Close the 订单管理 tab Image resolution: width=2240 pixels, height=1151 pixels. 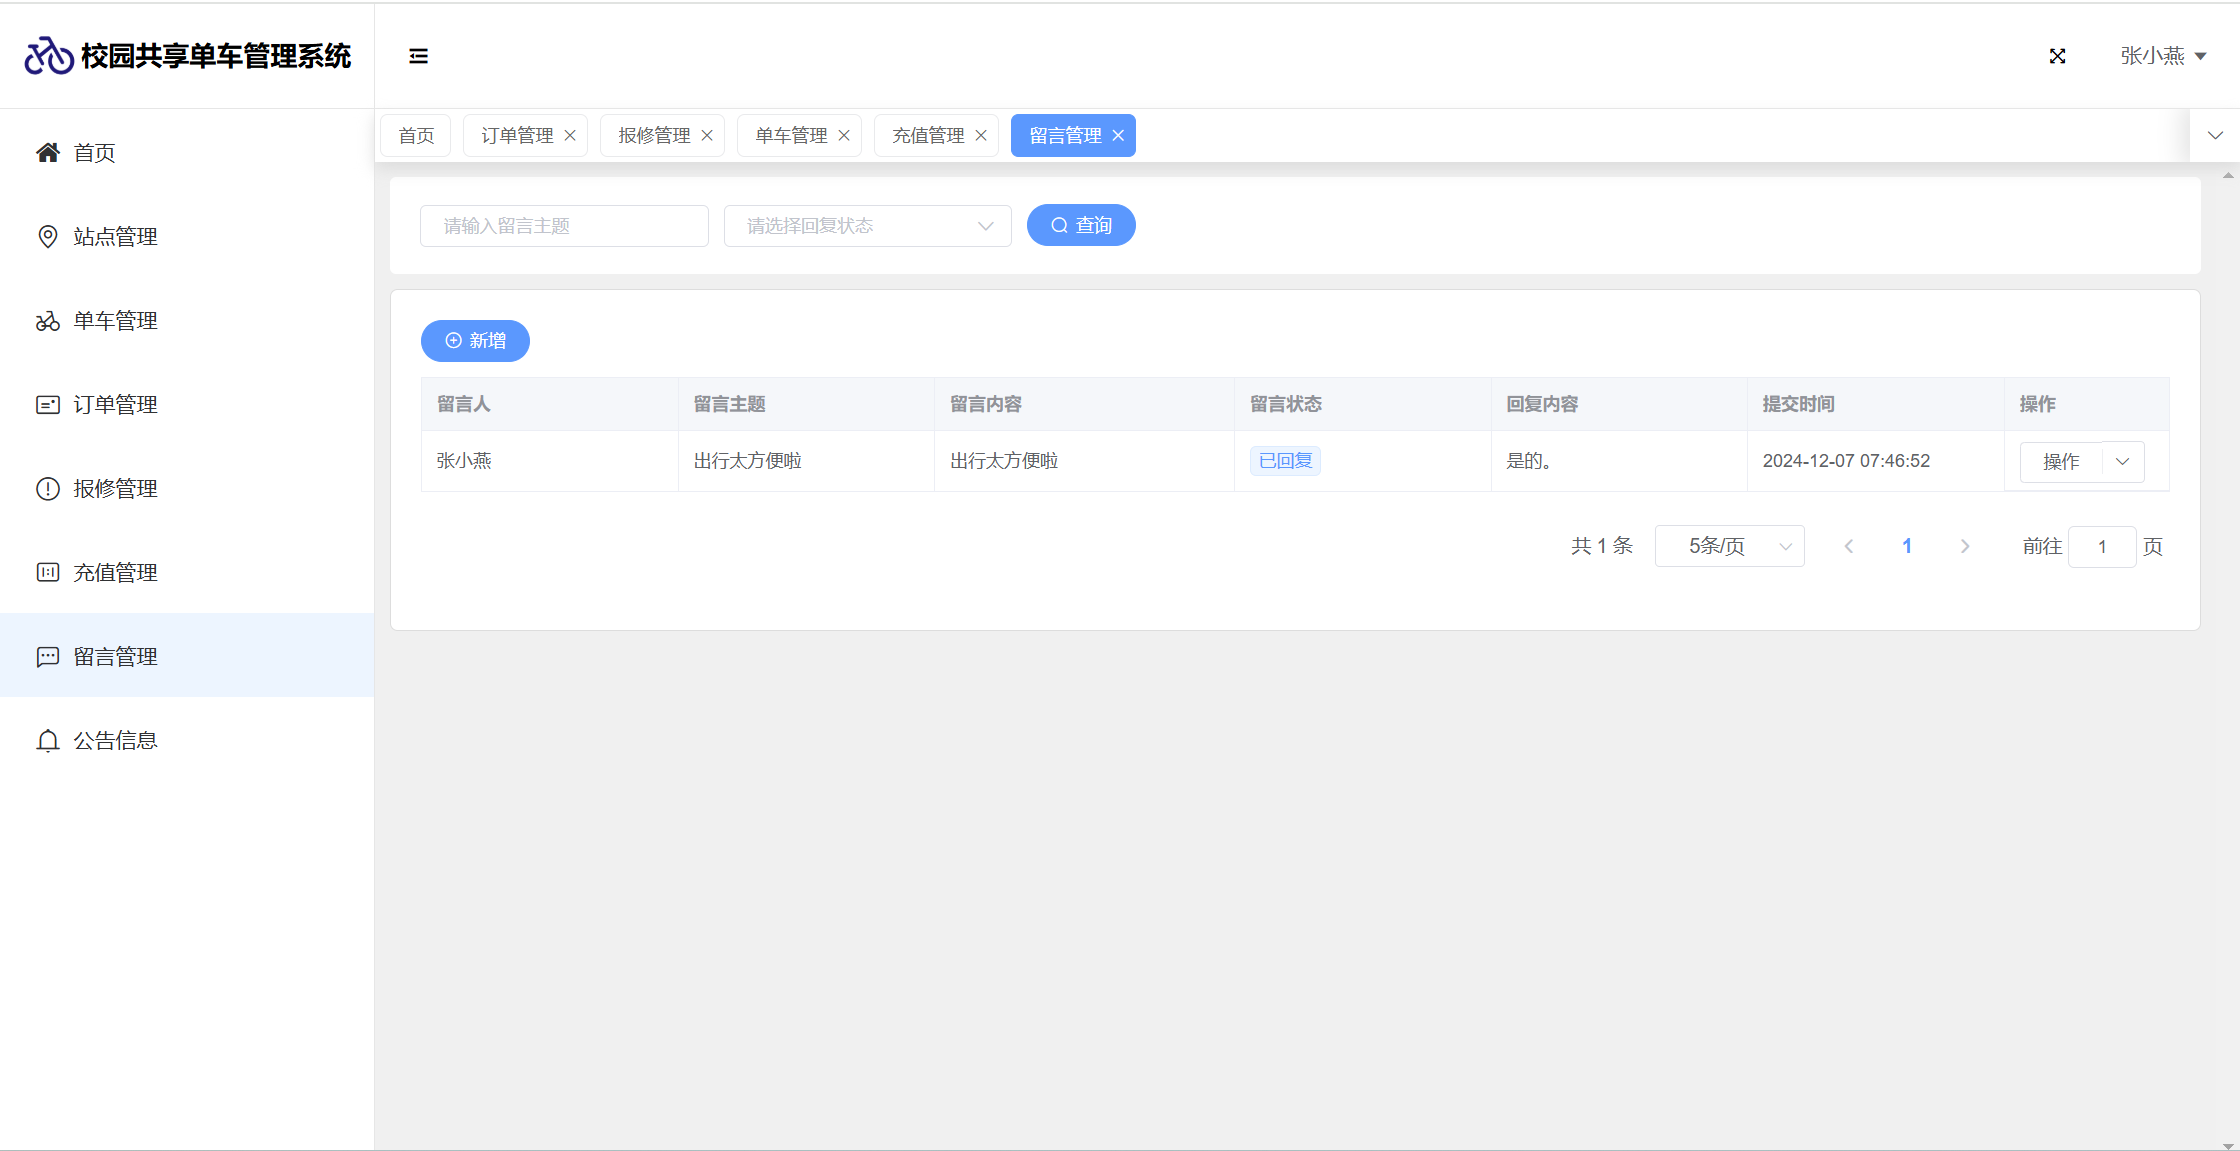coord(570,136)
